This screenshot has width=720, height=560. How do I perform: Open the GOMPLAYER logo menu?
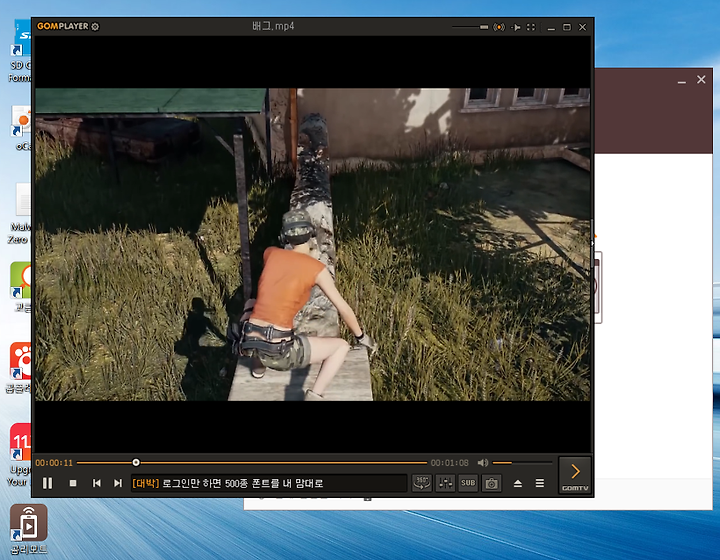62,26
